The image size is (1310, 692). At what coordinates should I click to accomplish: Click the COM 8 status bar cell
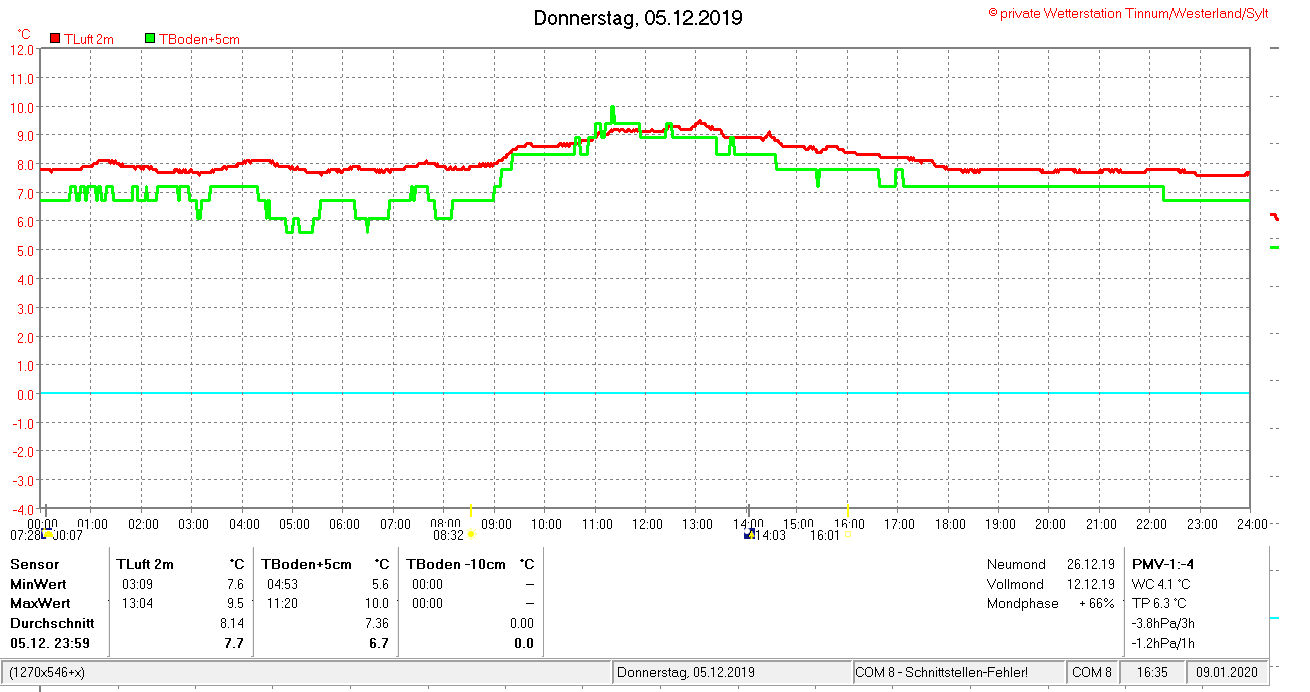(x=1092, y=672)
